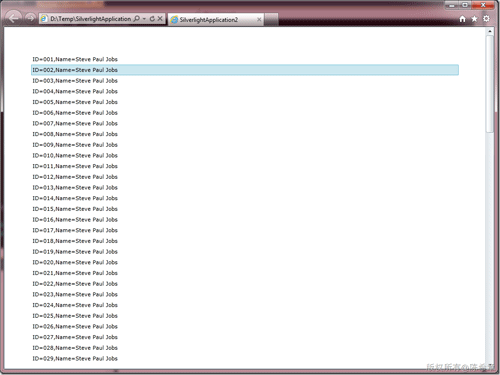
Task: Stop loading with the X icon in address bar
Action: click(160, 19)
